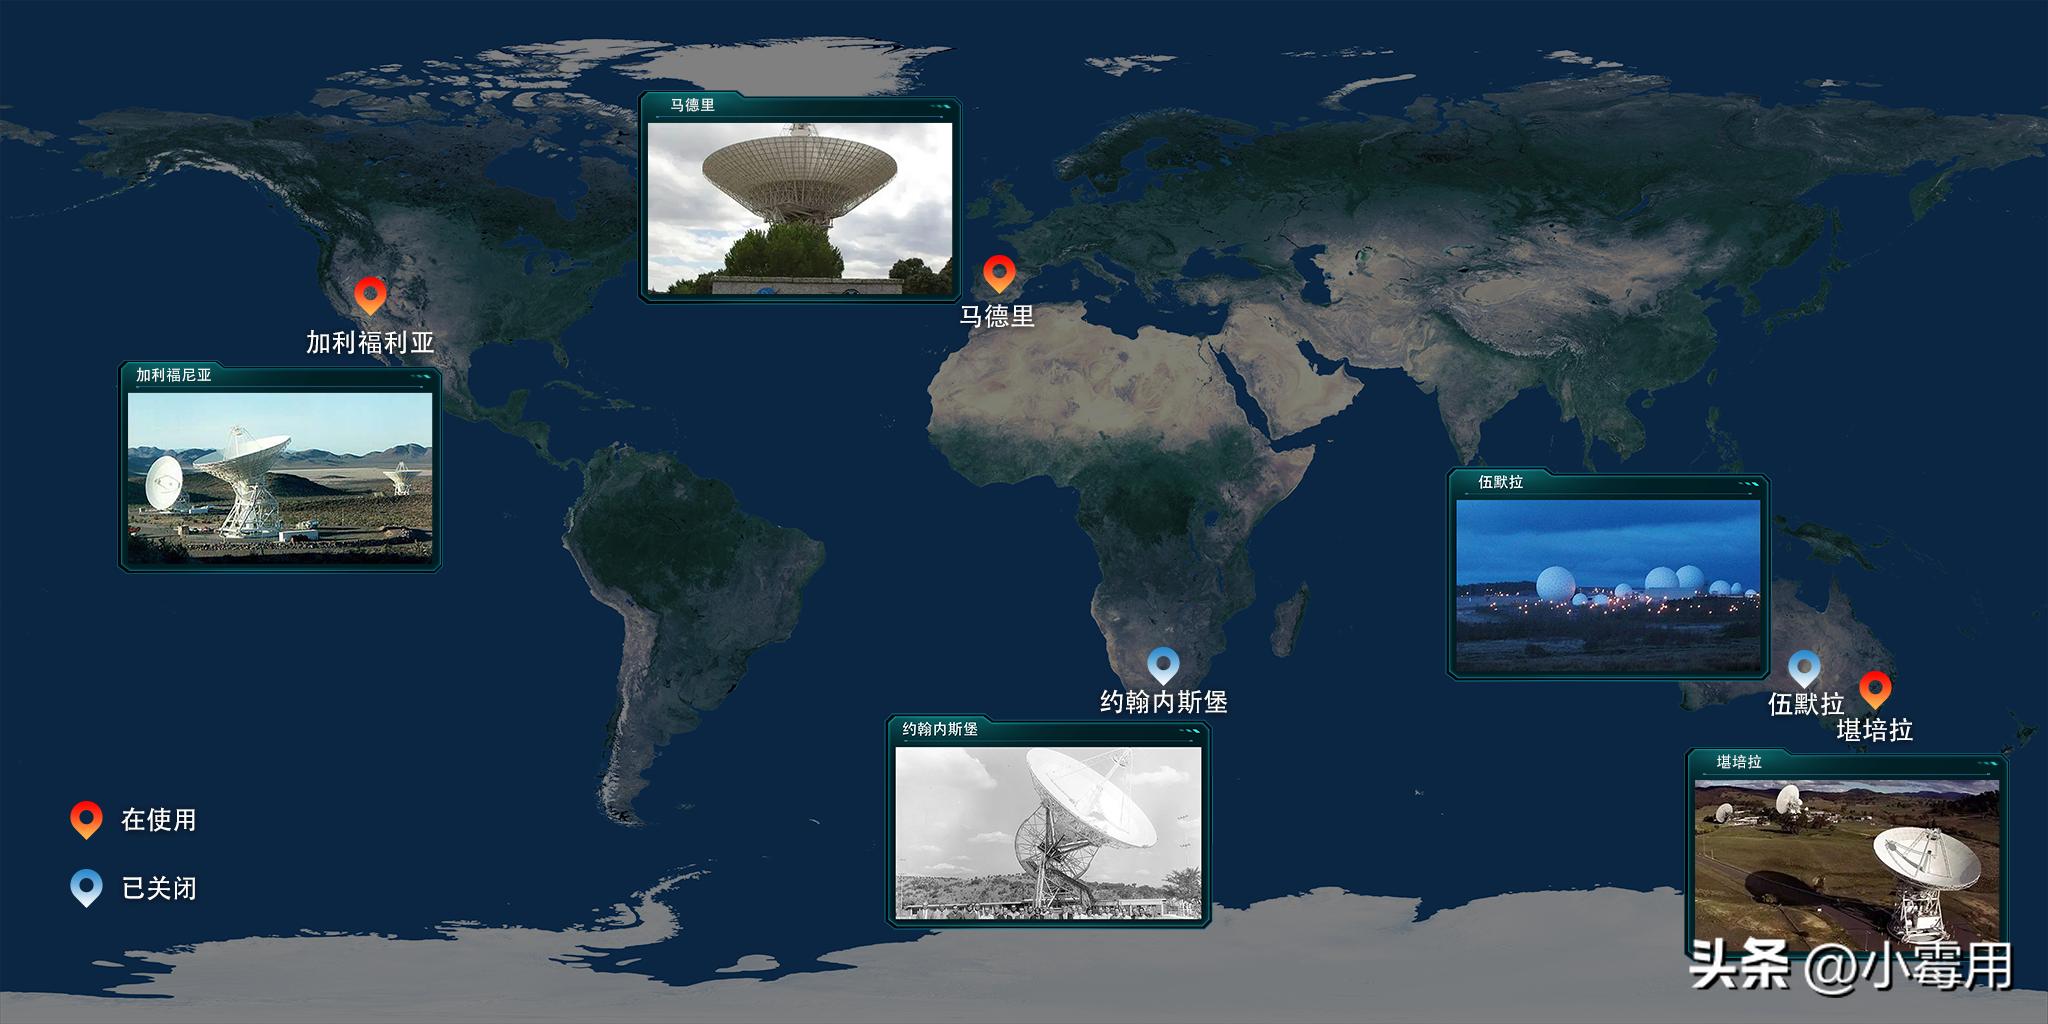Select the 约翰内斯堡 map label under the pin
Image resolution: width=2048 pixels, height=1024 pixels.
1164,702
